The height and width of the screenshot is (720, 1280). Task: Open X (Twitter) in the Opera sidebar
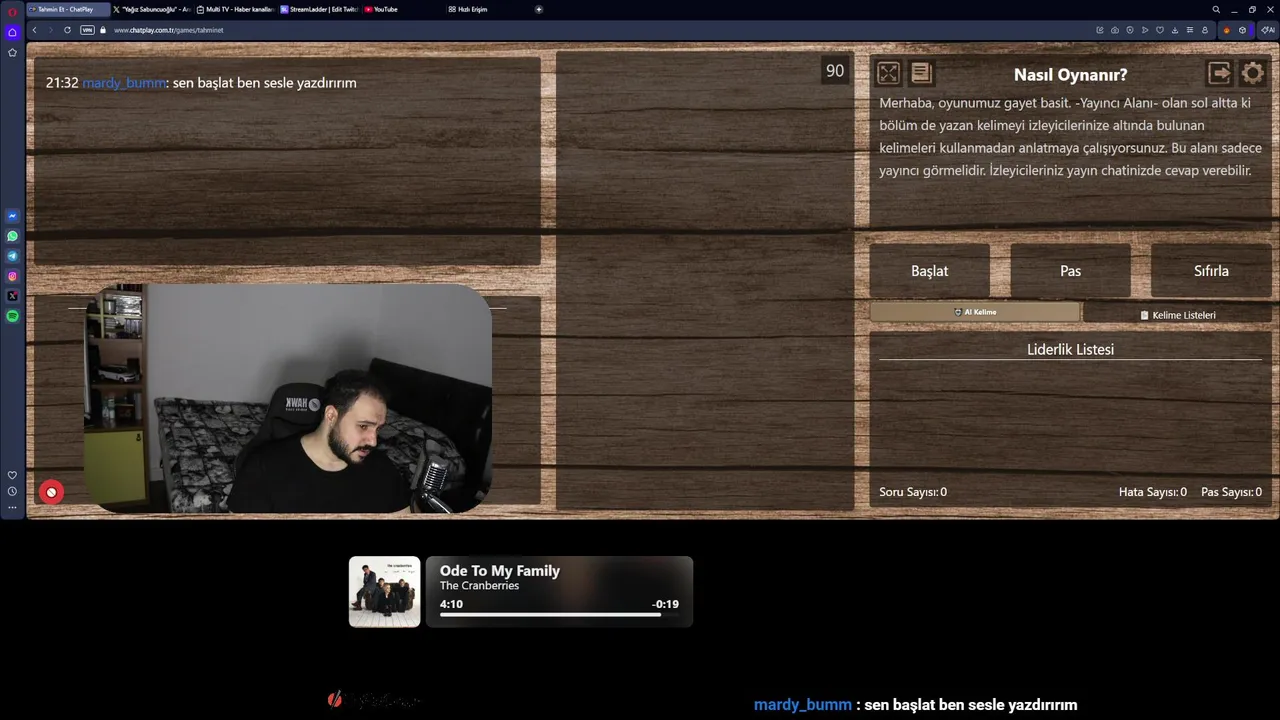[x=12, y=296]
